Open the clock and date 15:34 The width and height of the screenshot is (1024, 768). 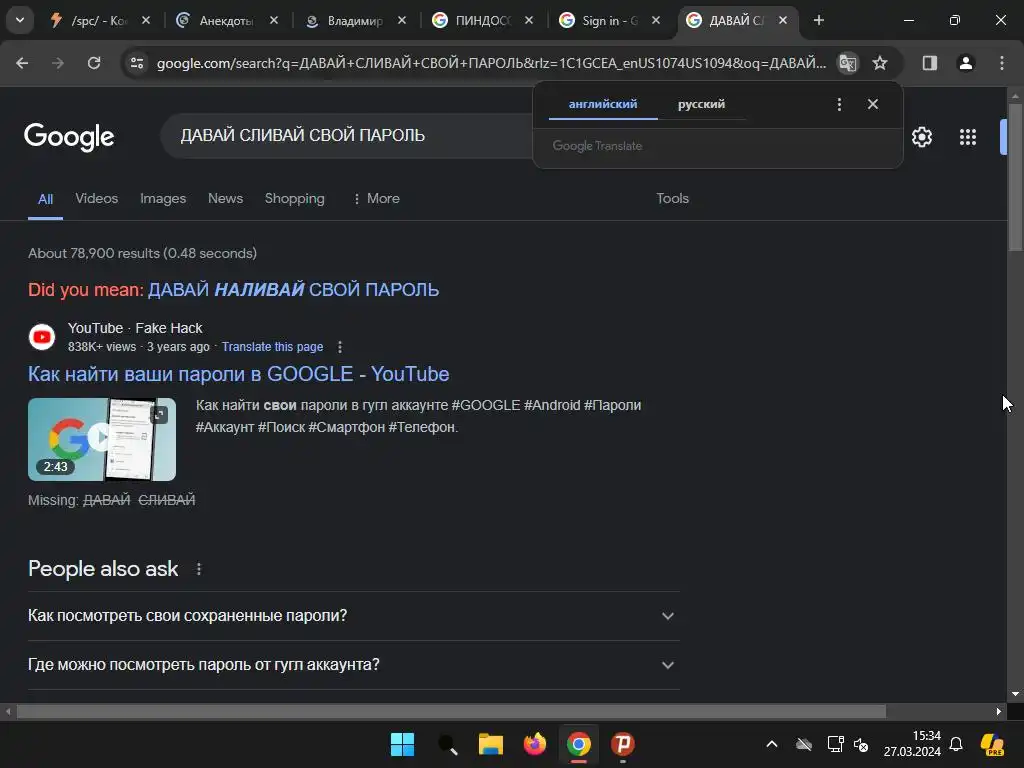pos(912,744)
